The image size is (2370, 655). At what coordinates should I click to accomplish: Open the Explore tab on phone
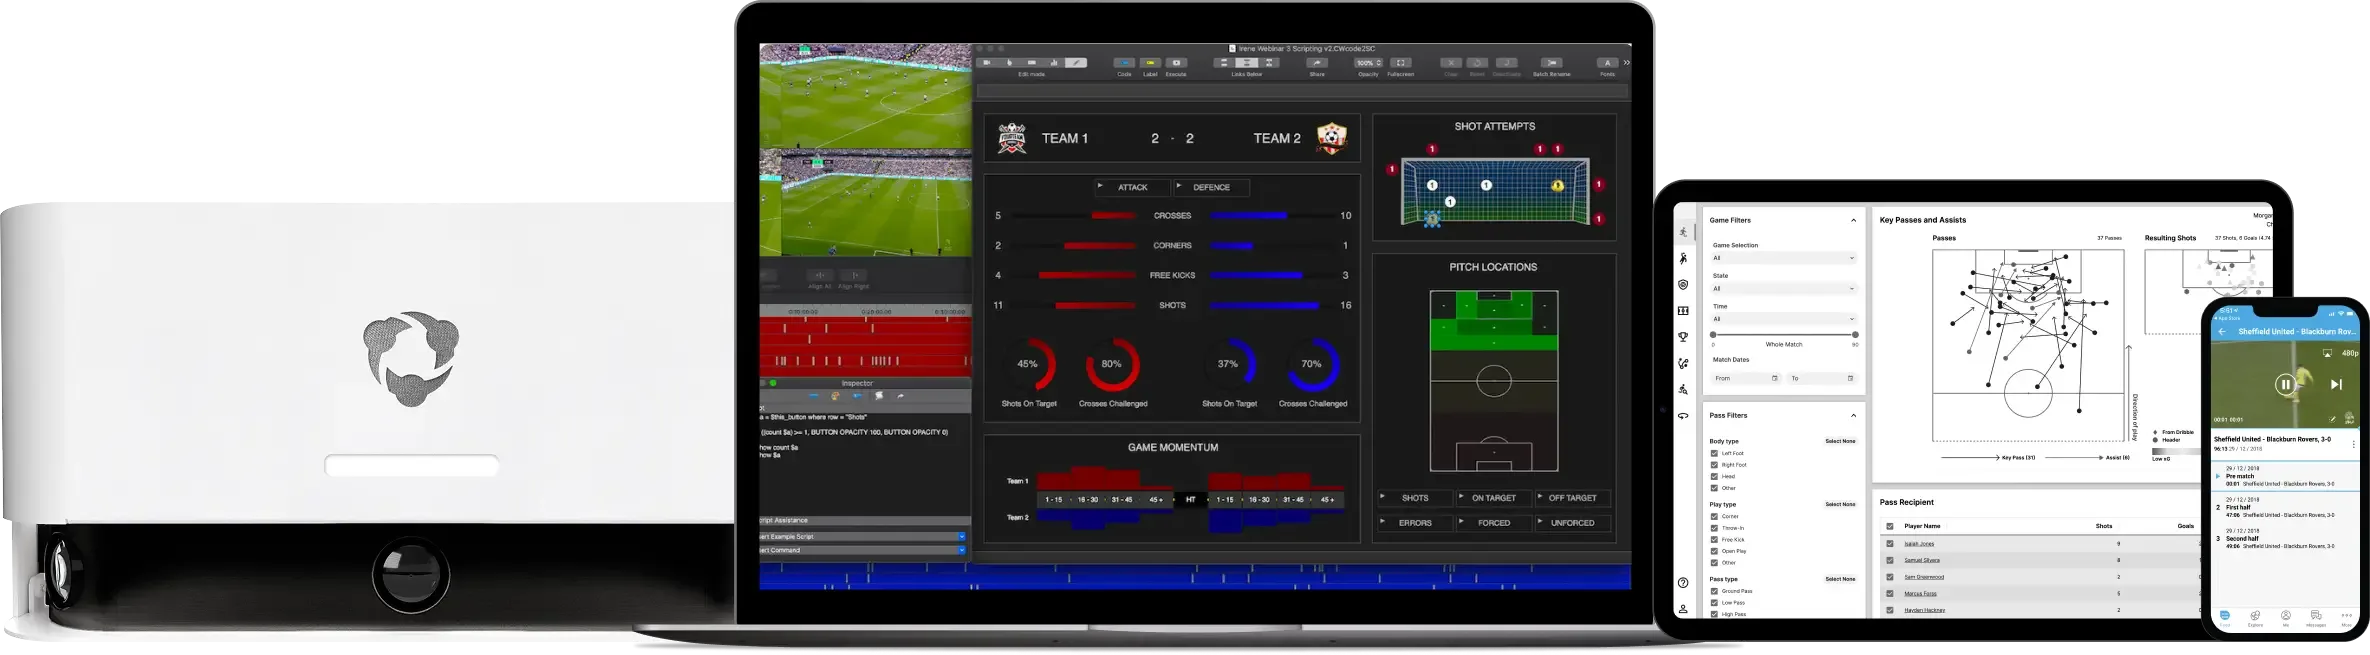click(2255, 618)
